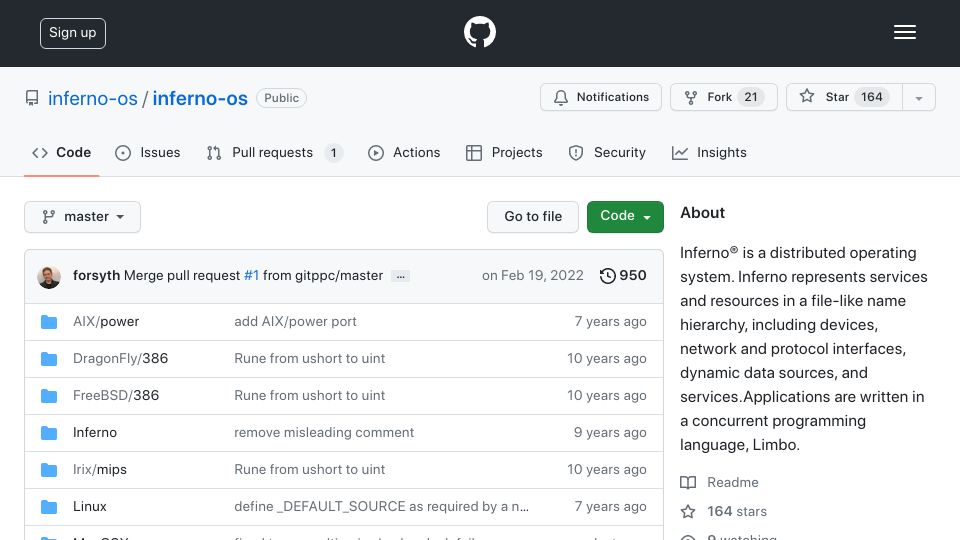Click the bell icon in Notifications
Image resolution: width=960 pixels, height=540 pixels.
(561, 97)
